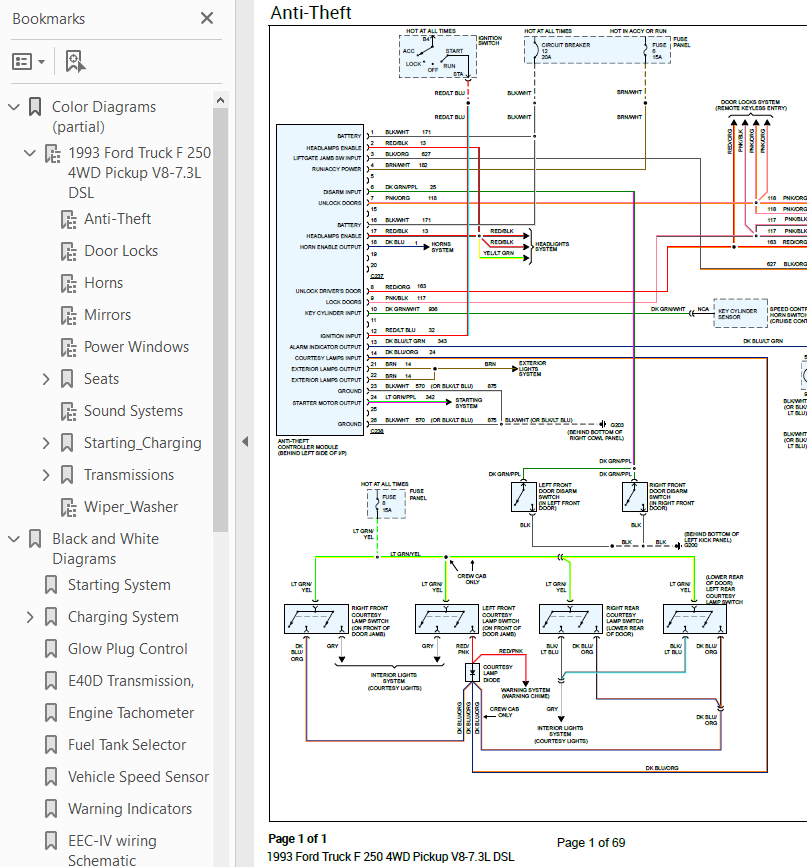
Task: Click the Glow Plug Control bookmark icon
Action: (51, 649)
